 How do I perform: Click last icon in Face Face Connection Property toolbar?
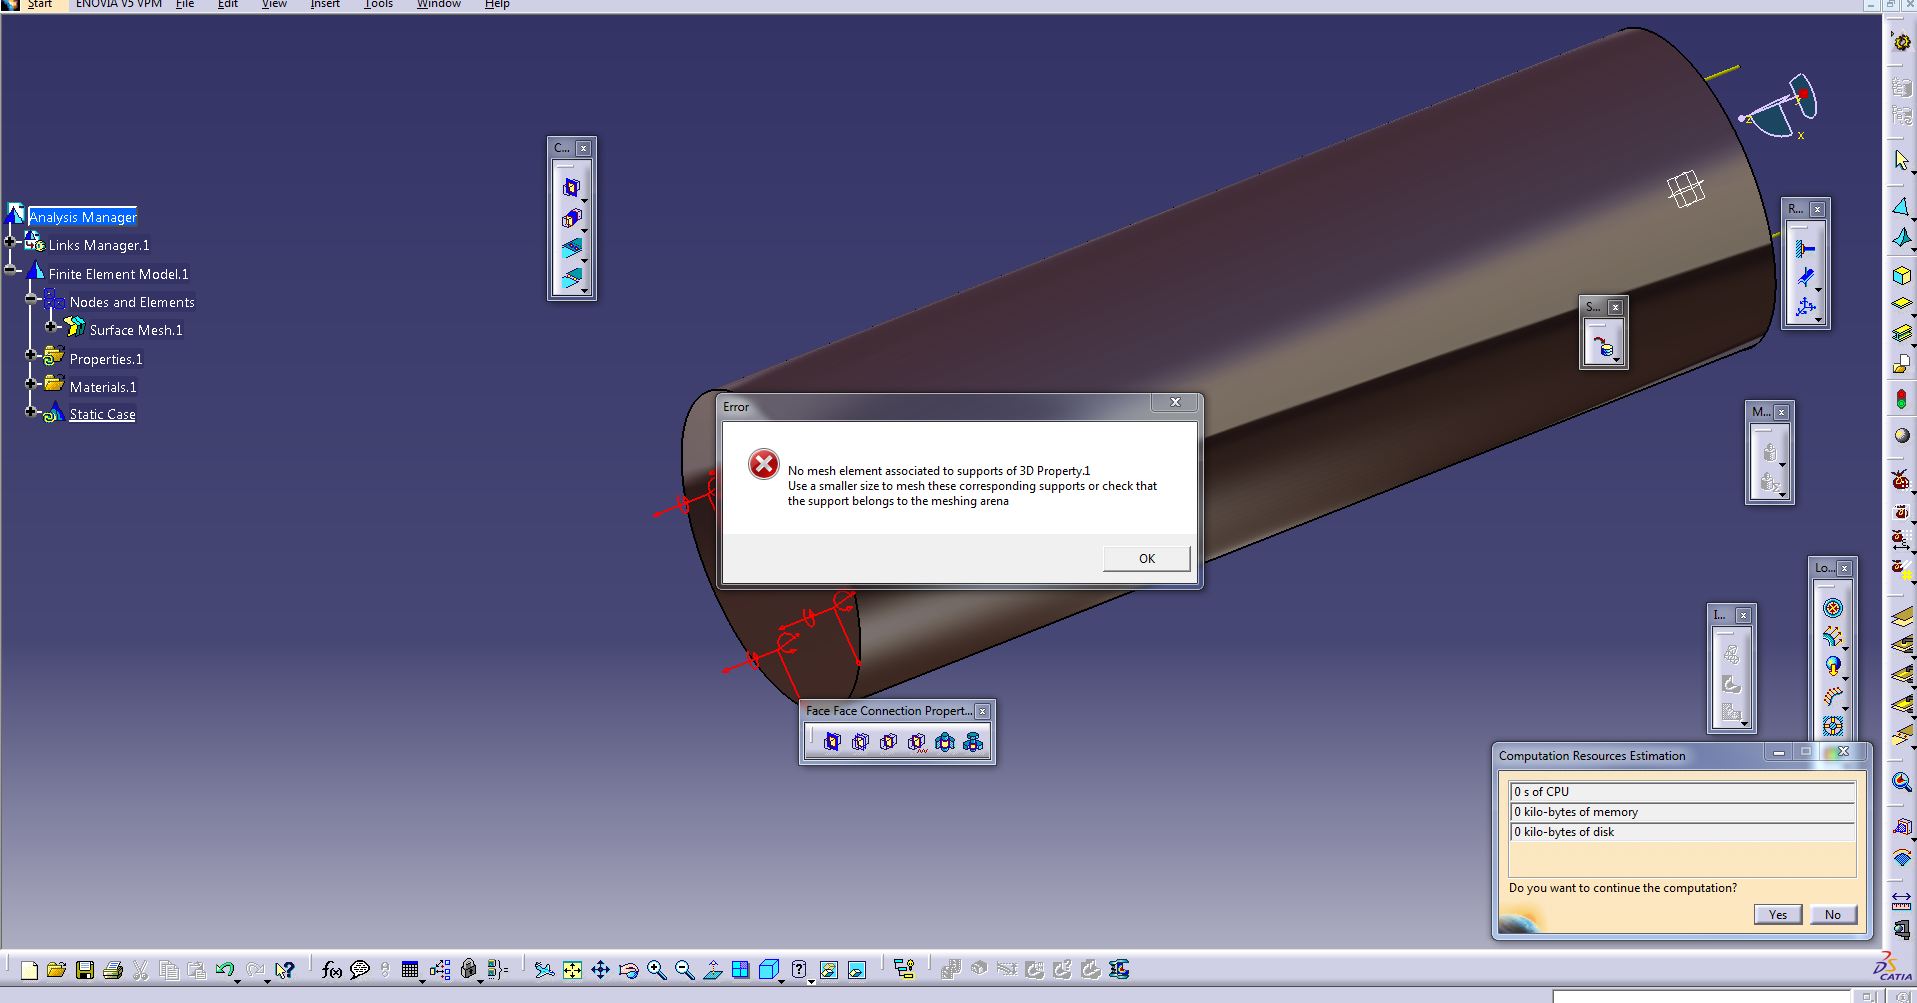pos(973,742)
